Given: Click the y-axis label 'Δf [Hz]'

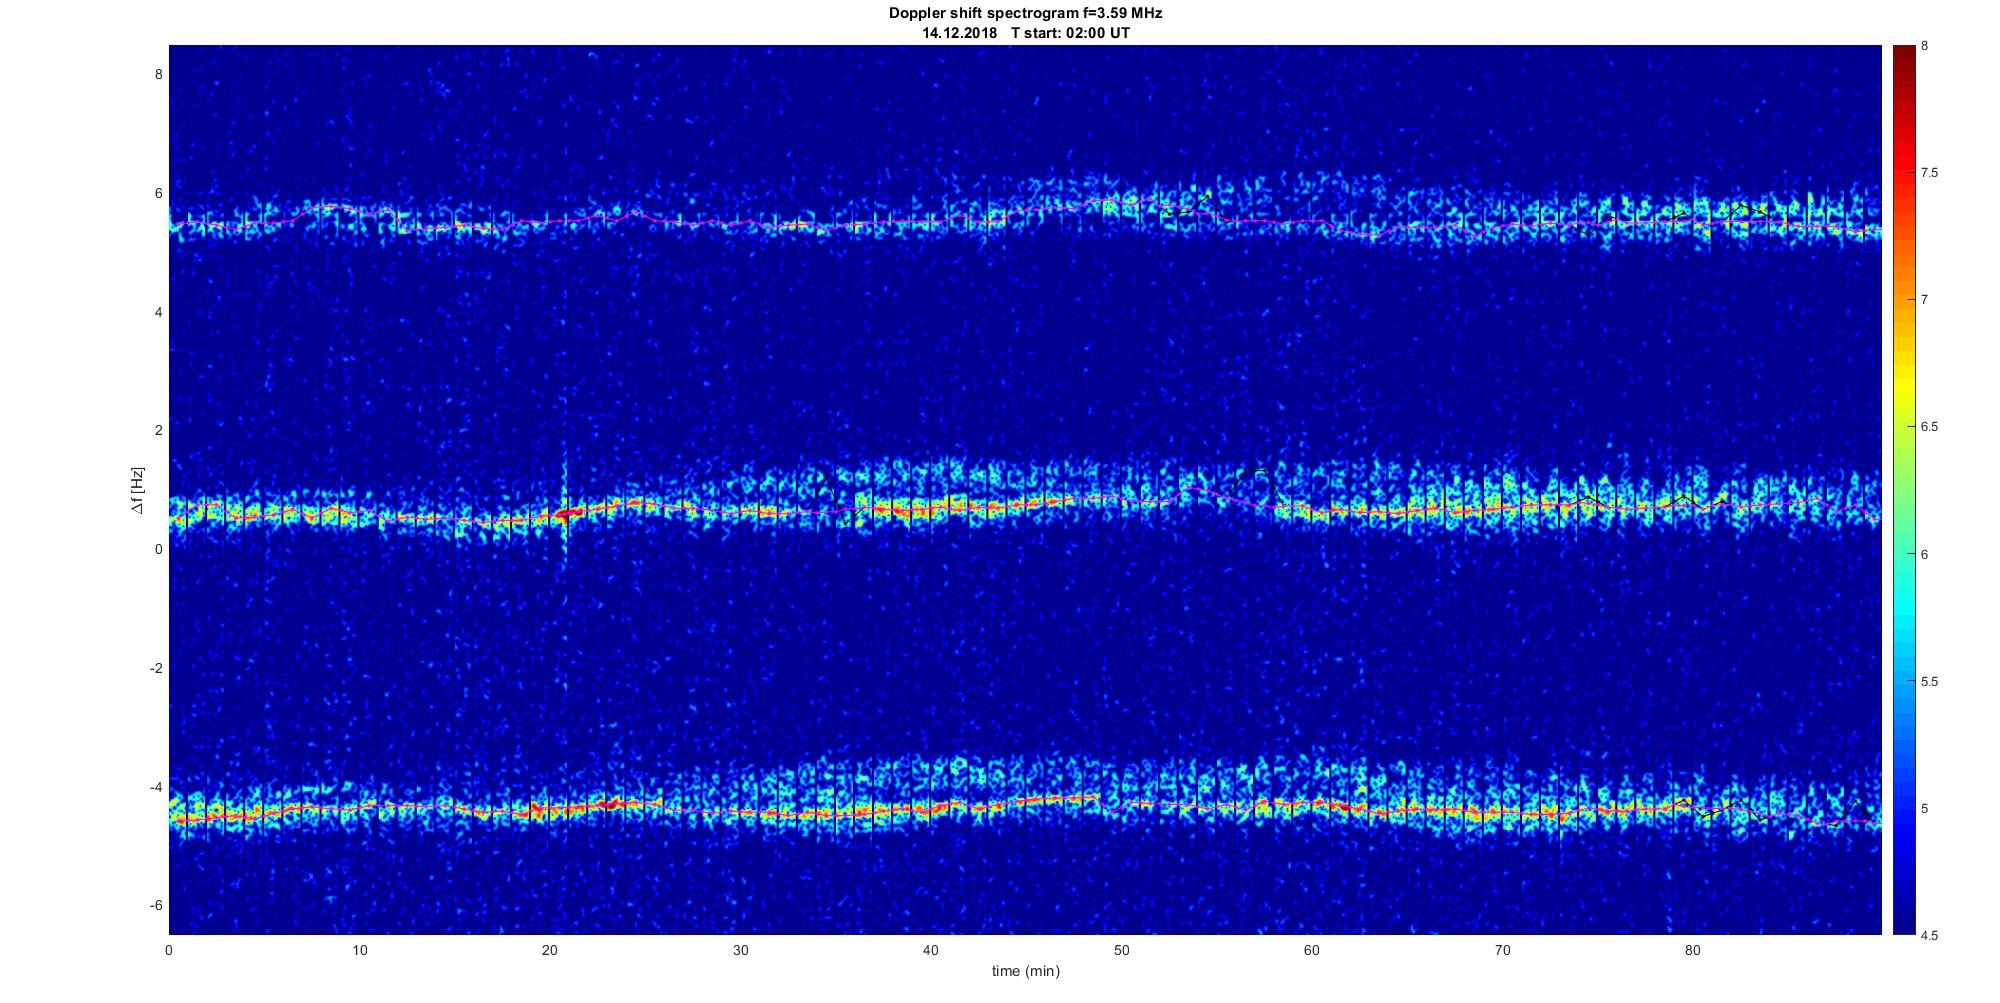Looking at the screenshot, I should click(x=137, y=490).
